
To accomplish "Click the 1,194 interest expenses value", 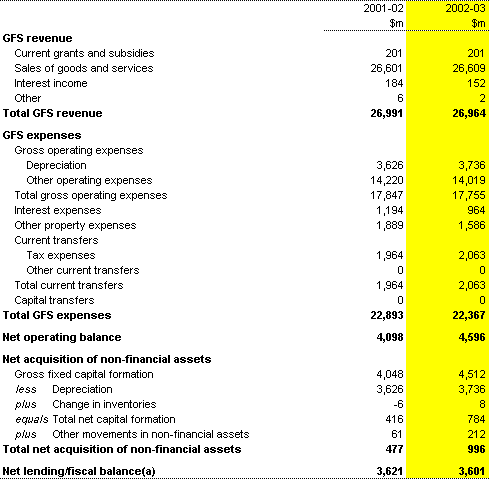I will (390, 210).
